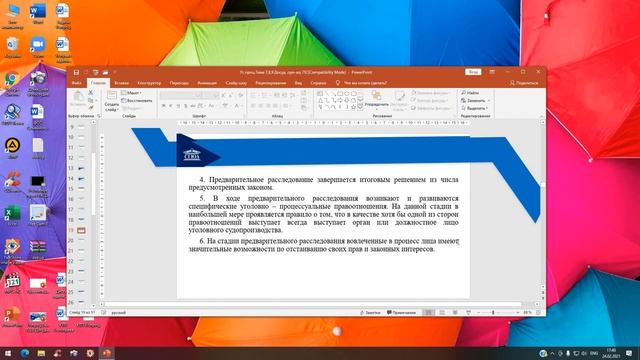Click the ribbon display options icon
This screenshot has width=640, height=360.
tap(492, 72)
